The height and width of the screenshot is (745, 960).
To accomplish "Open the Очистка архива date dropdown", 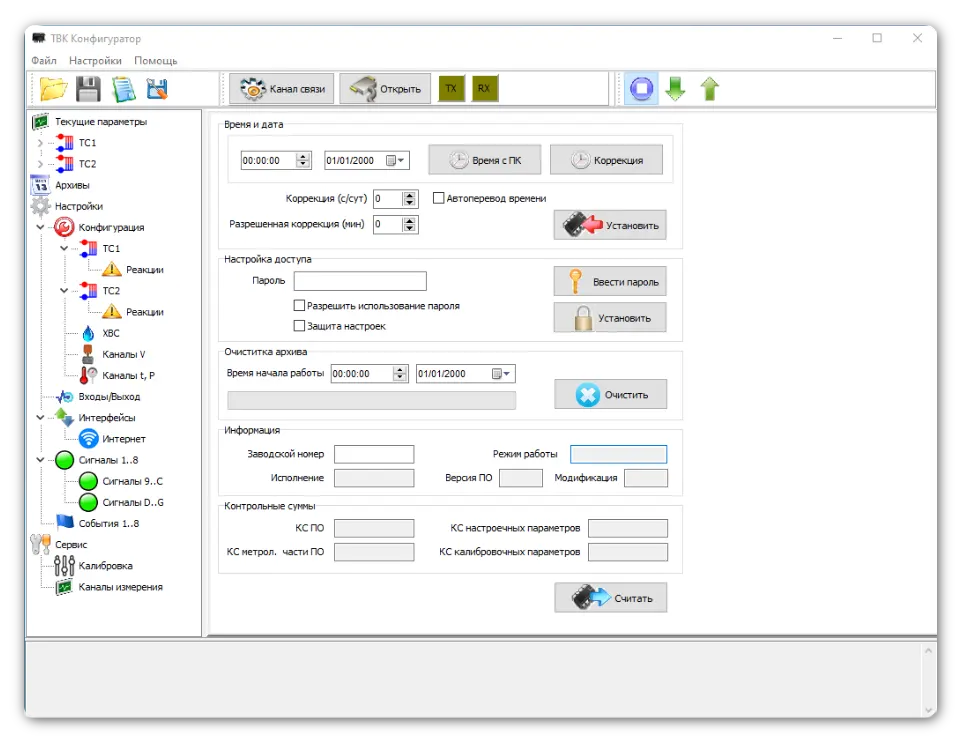I will point(505,374).
